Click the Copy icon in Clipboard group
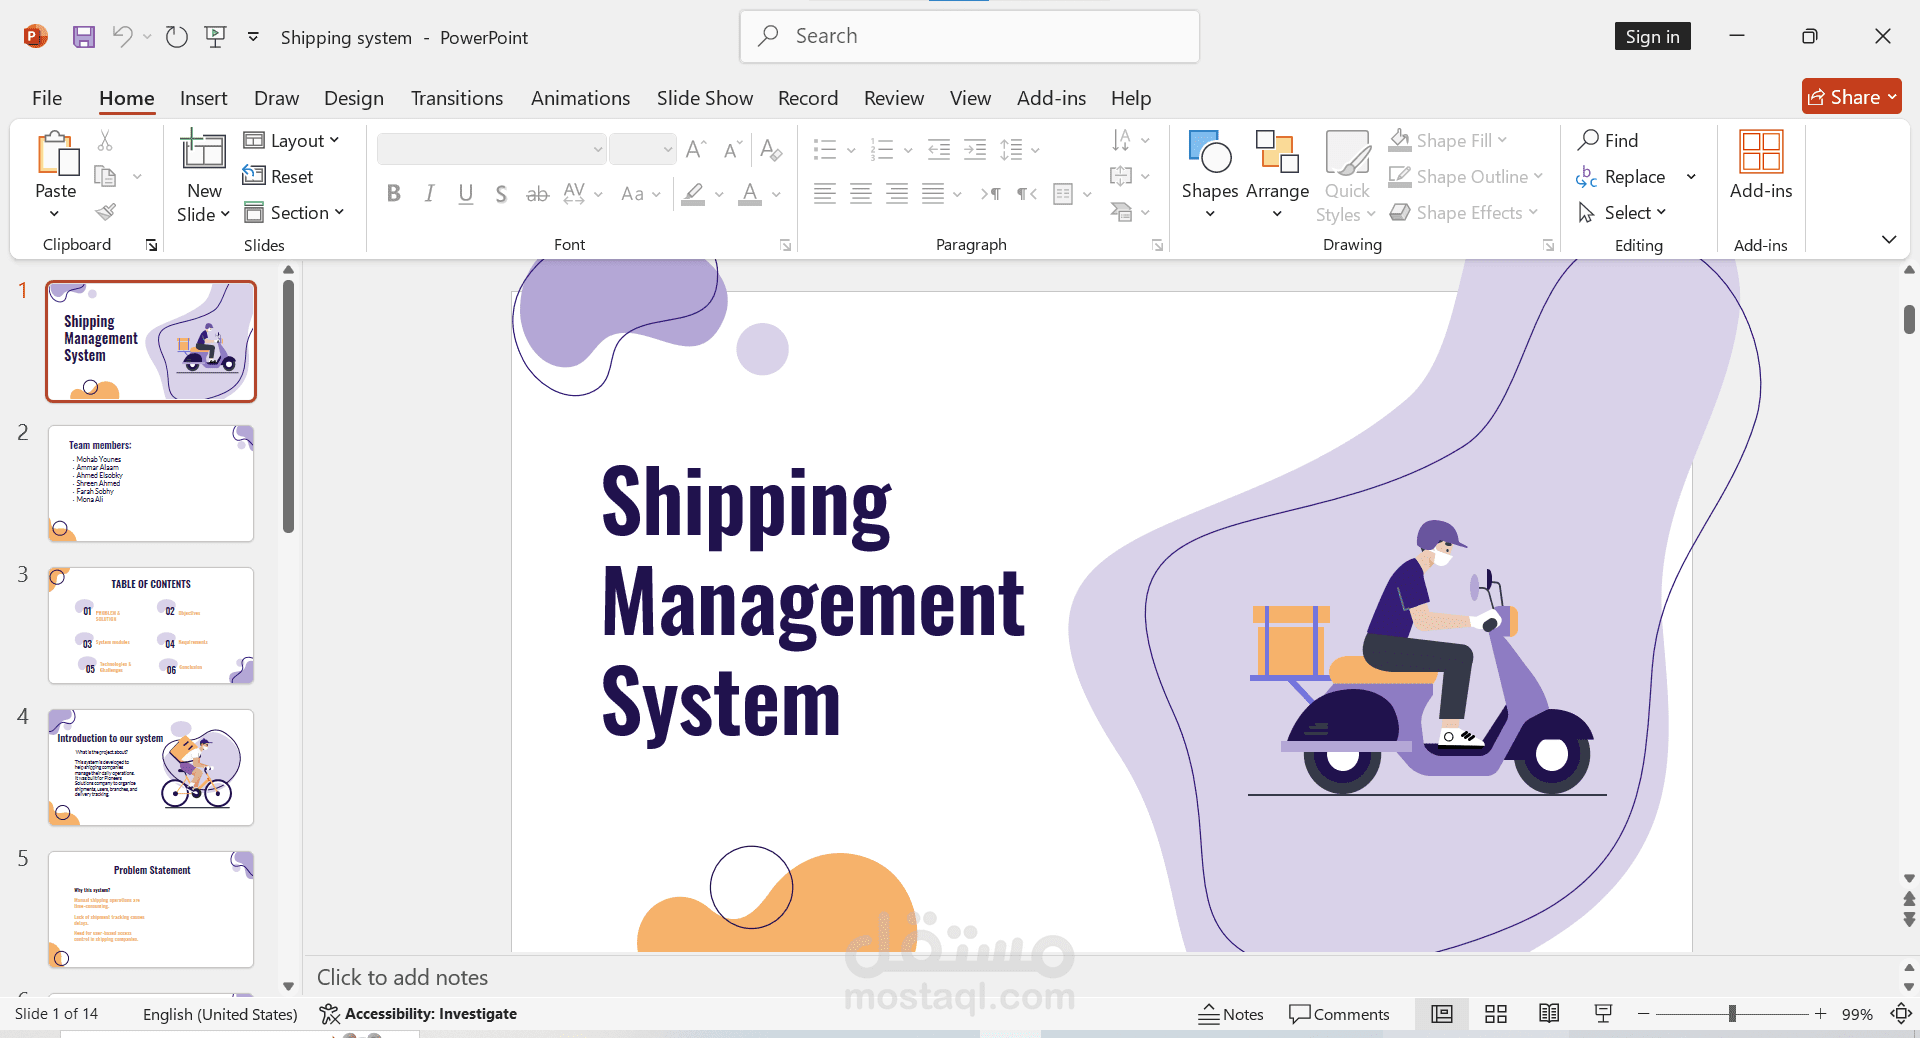The height and width of the screenshot is (1038, 1920). [x=105, y=176]
